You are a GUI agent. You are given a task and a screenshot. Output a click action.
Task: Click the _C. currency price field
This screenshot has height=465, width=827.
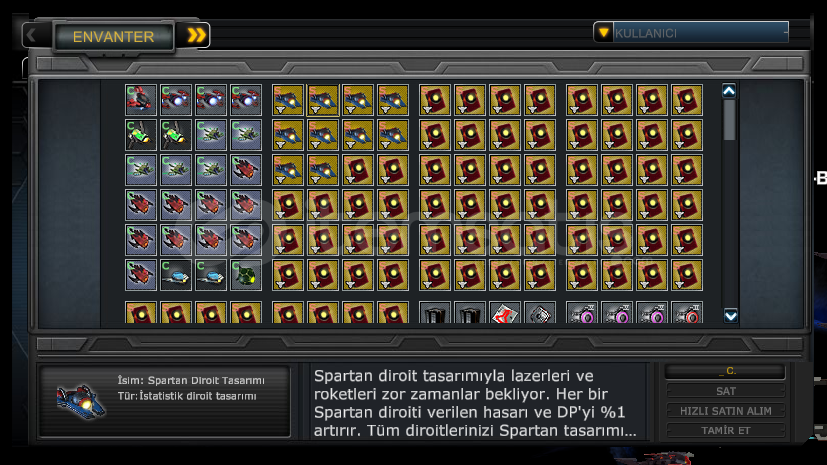click(726, 371)
